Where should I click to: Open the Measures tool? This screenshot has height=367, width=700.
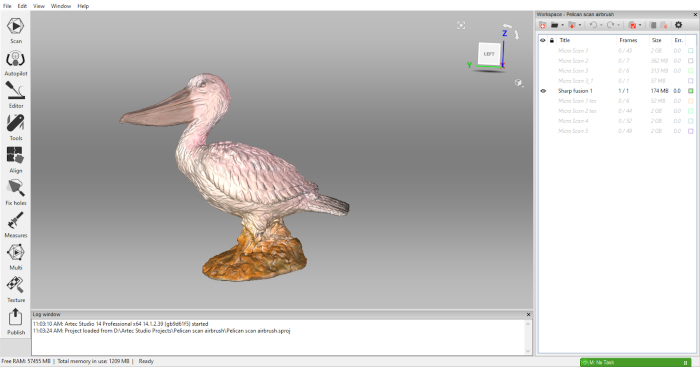16,225
